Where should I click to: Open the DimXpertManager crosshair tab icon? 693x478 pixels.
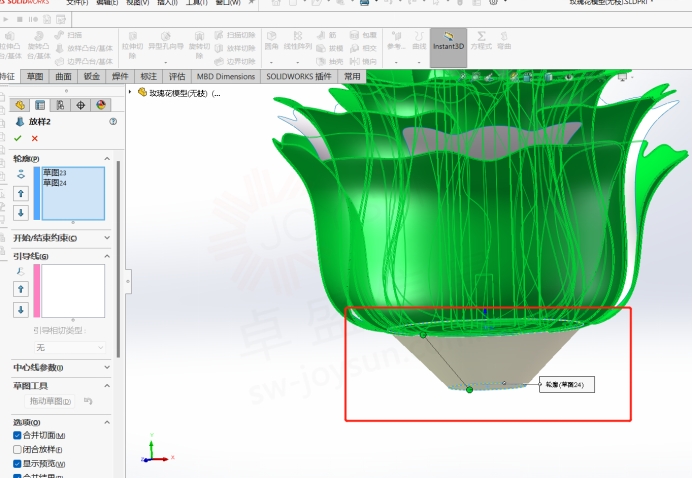(80, 105)
